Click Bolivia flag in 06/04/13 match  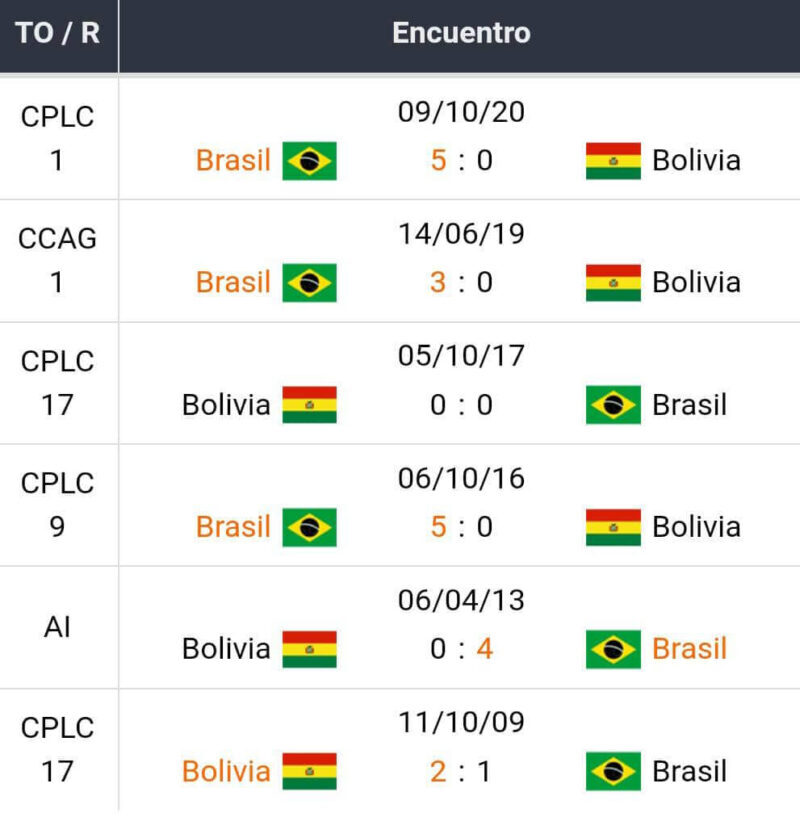coord(309,649)
